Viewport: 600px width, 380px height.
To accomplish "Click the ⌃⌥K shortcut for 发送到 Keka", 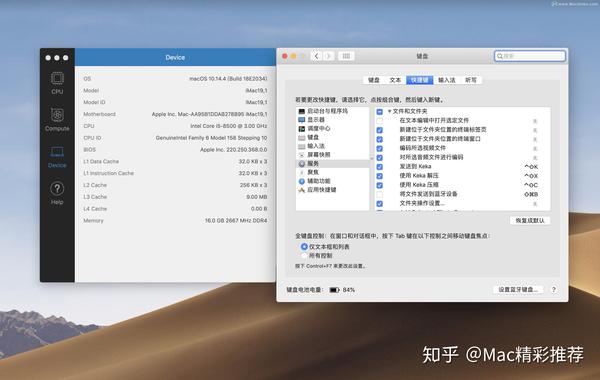I will pos(531,167).
